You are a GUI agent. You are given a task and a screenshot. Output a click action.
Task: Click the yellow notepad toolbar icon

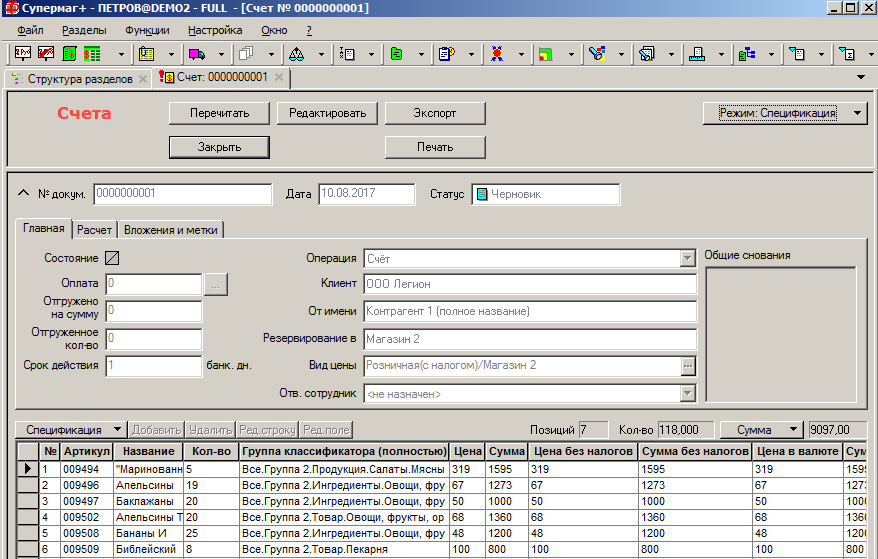(147, 54)
